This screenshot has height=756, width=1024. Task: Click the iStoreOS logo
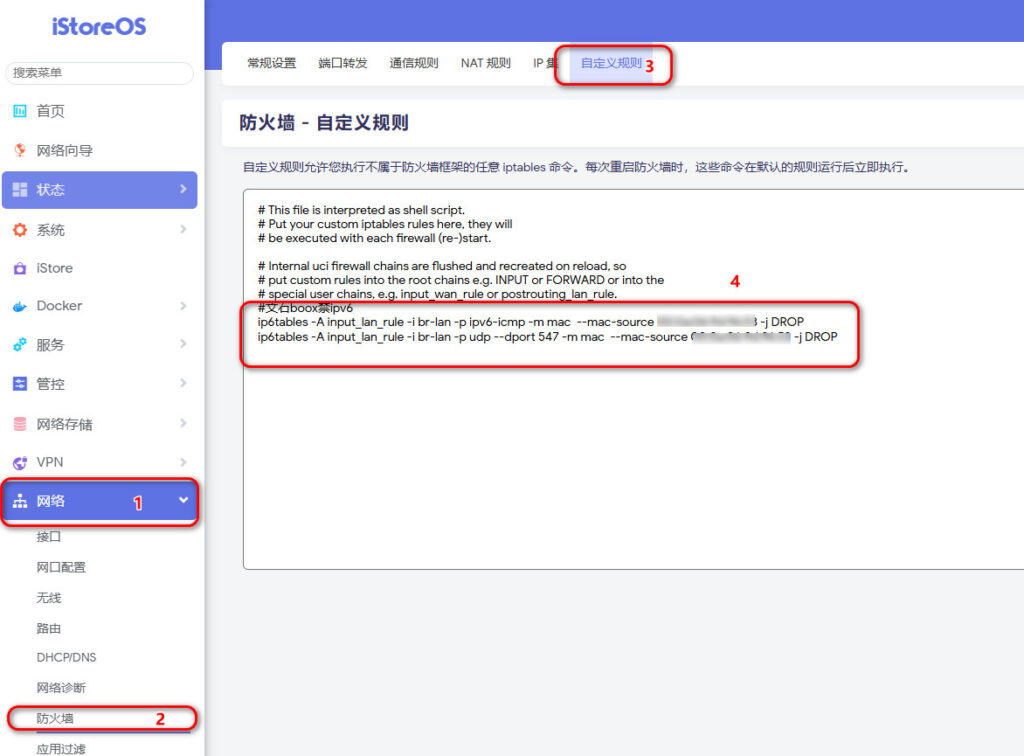coord(100,26)
